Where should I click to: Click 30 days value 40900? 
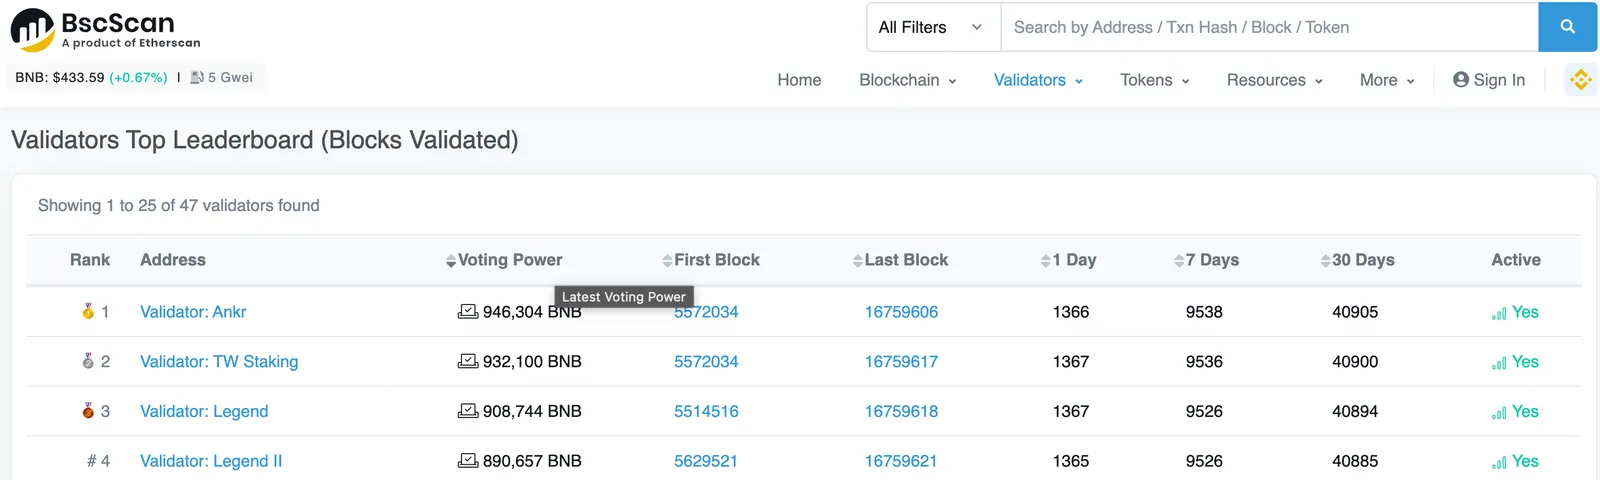tap(1355, 362)
